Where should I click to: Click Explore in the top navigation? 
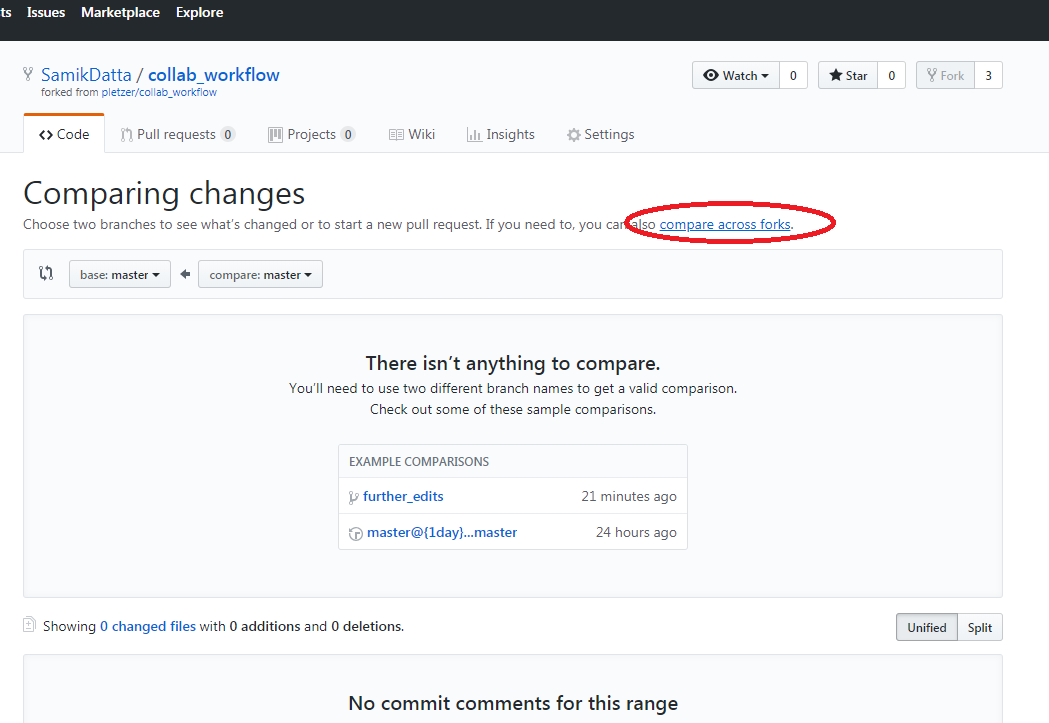(199, 13)
